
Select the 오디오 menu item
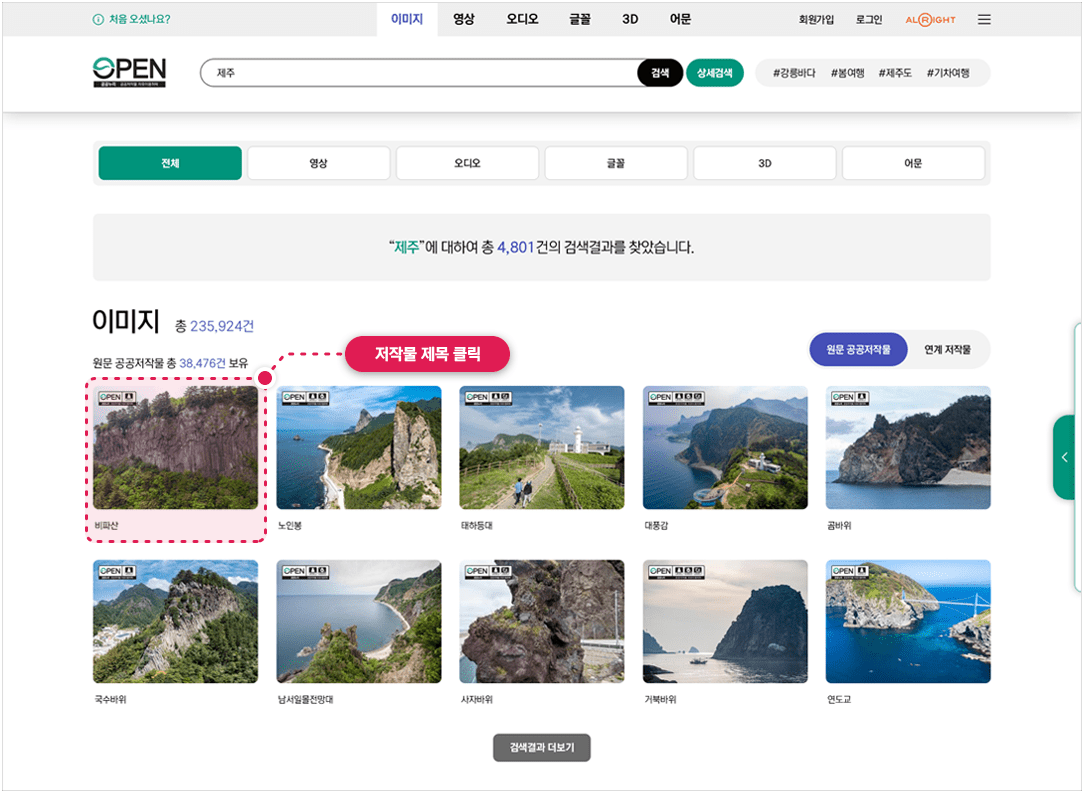522,18
